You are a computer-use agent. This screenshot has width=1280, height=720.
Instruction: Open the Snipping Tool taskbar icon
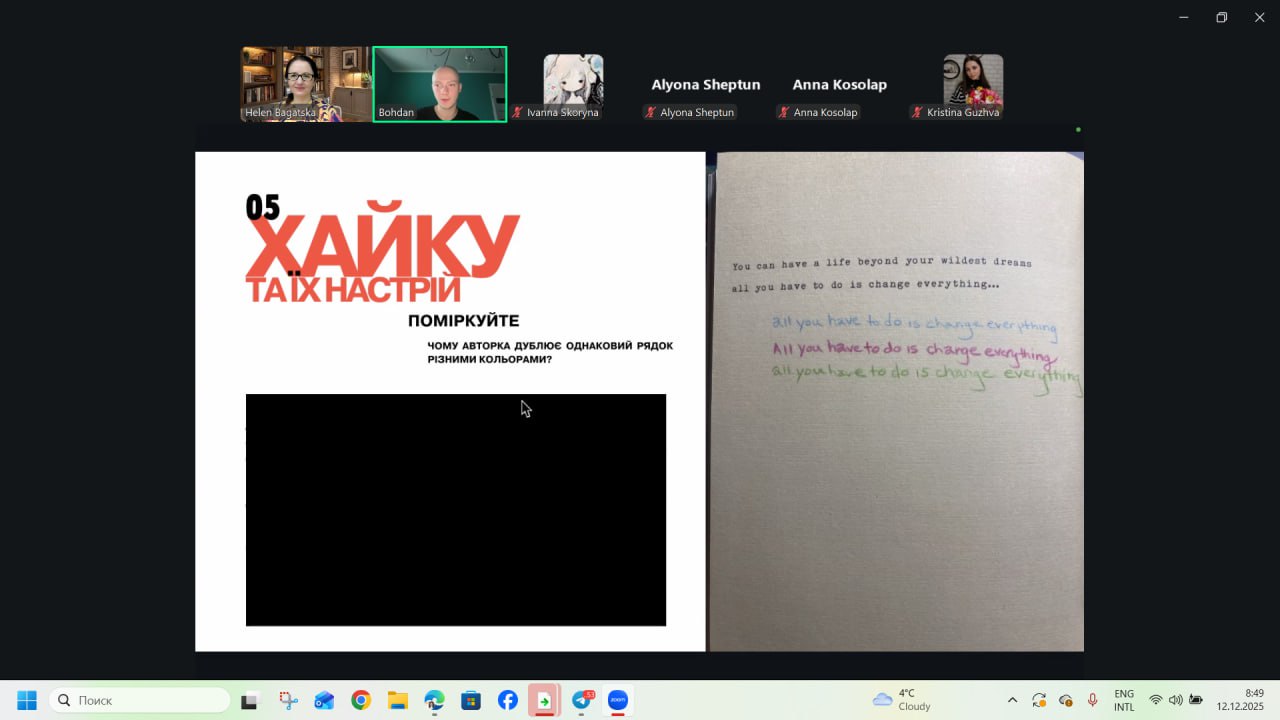pyautogui.click(x=288, y=700)
